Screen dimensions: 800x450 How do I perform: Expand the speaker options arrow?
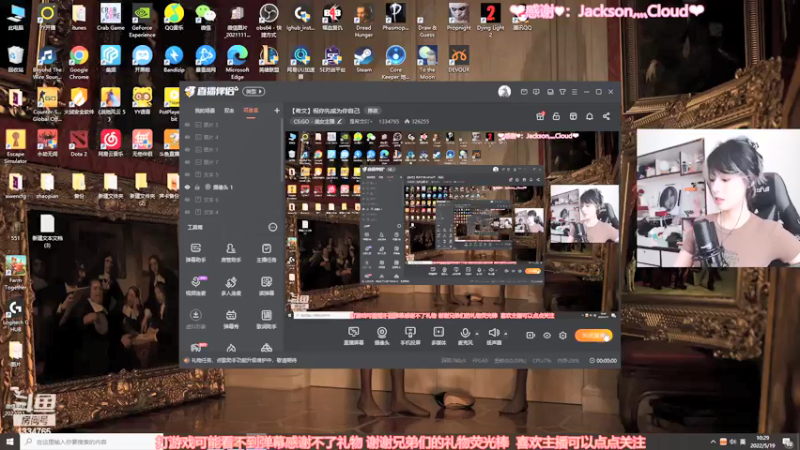[506, 334]
